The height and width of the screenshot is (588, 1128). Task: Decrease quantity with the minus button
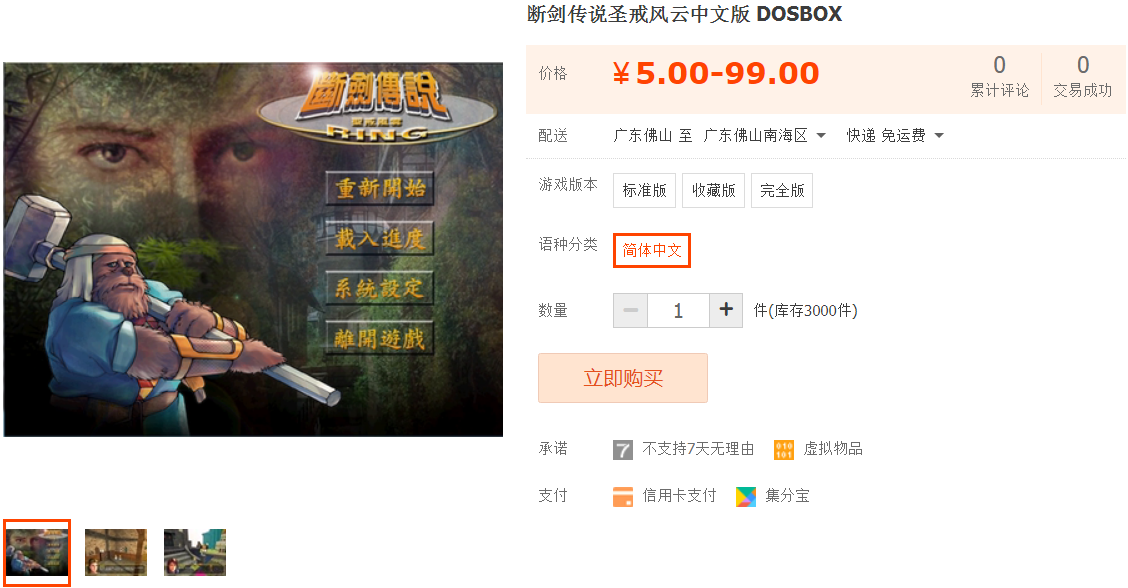(x=630, y=310)
